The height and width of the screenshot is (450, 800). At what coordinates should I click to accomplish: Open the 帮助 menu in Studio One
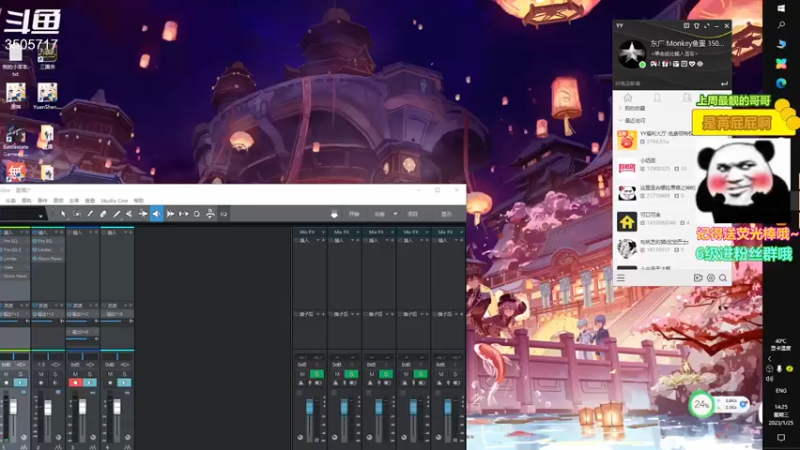click(139, 201)
